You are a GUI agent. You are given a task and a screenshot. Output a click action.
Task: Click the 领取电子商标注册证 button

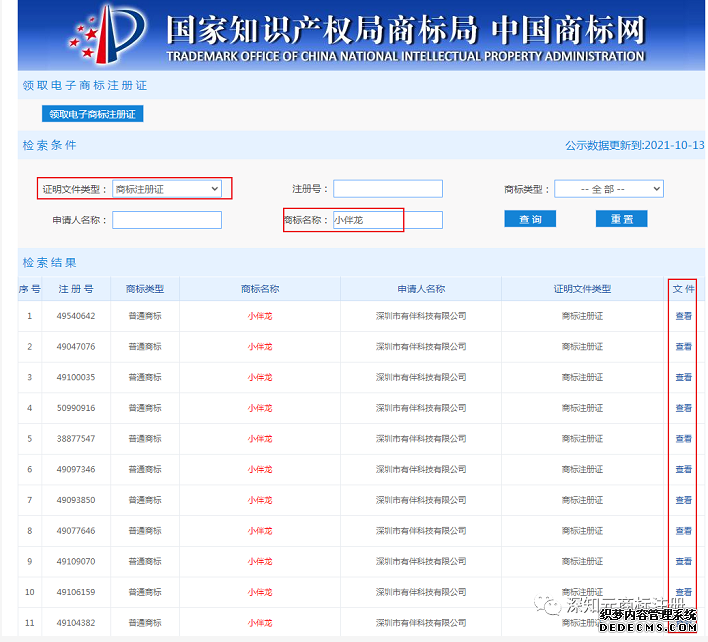point(93,114)
